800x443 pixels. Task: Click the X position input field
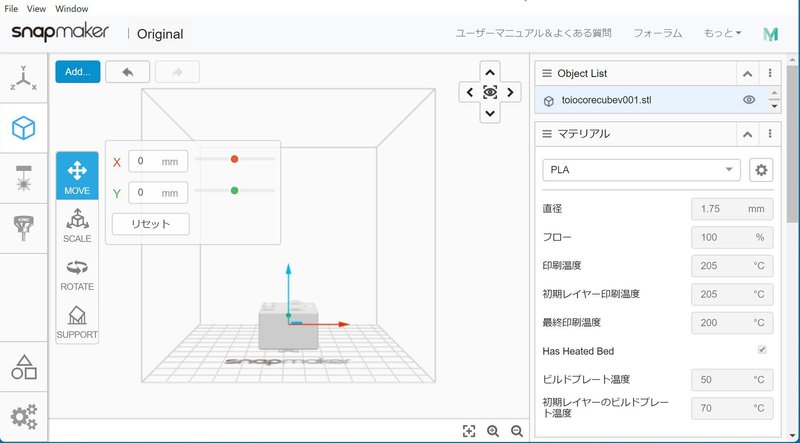pyautogui.click(x=158, y=161)
